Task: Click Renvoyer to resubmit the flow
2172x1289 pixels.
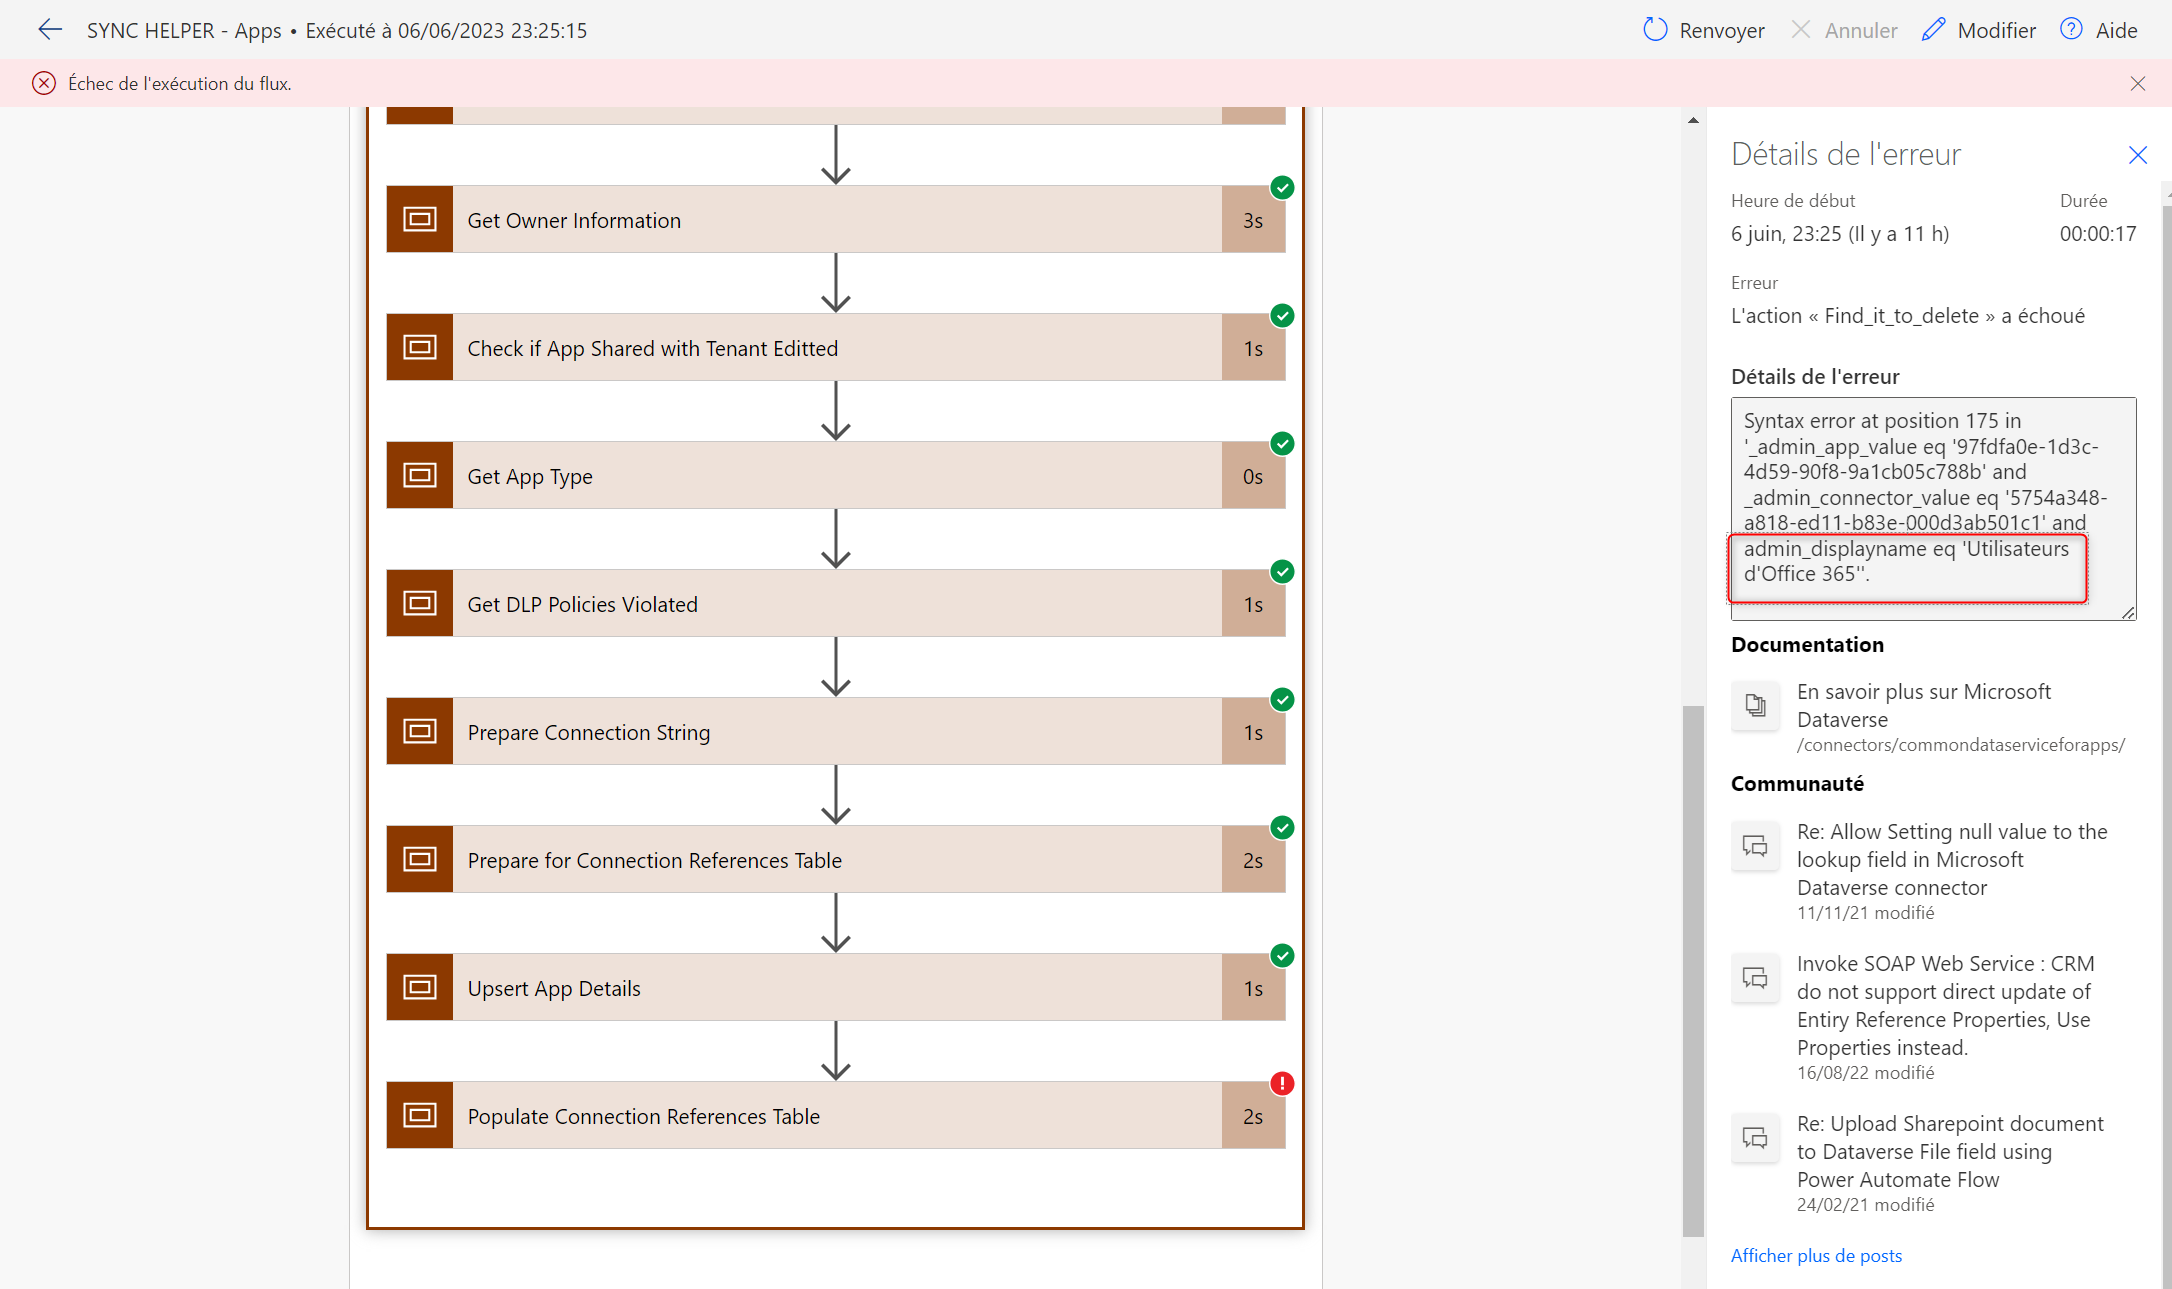Action: click(1720, 29)
